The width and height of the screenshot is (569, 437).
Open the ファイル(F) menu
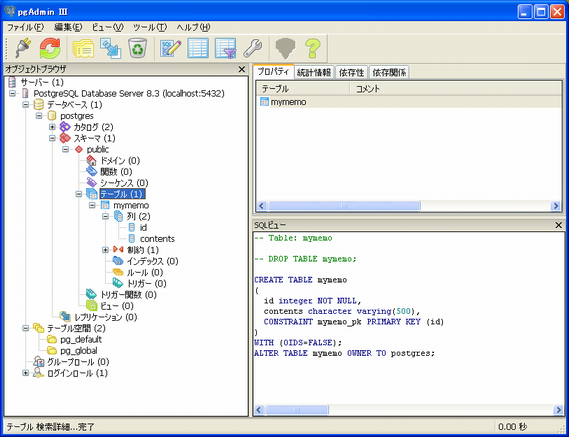pyautogui.click(x=25, y=27)
